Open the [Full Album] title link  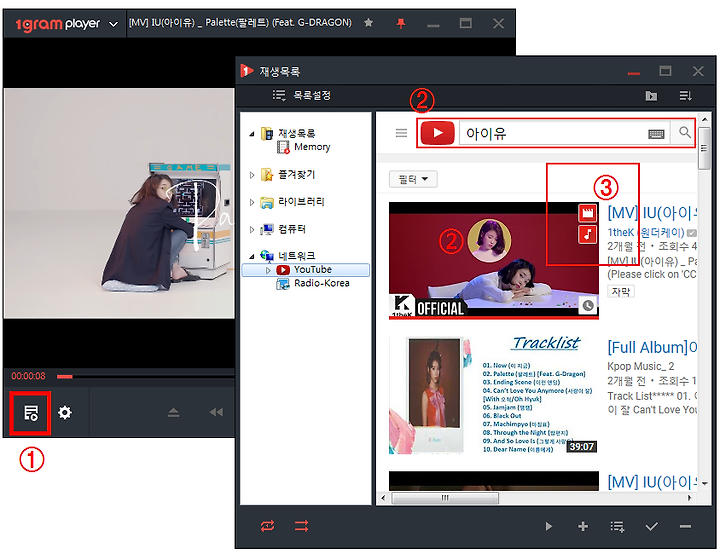(x=652, y=348)
